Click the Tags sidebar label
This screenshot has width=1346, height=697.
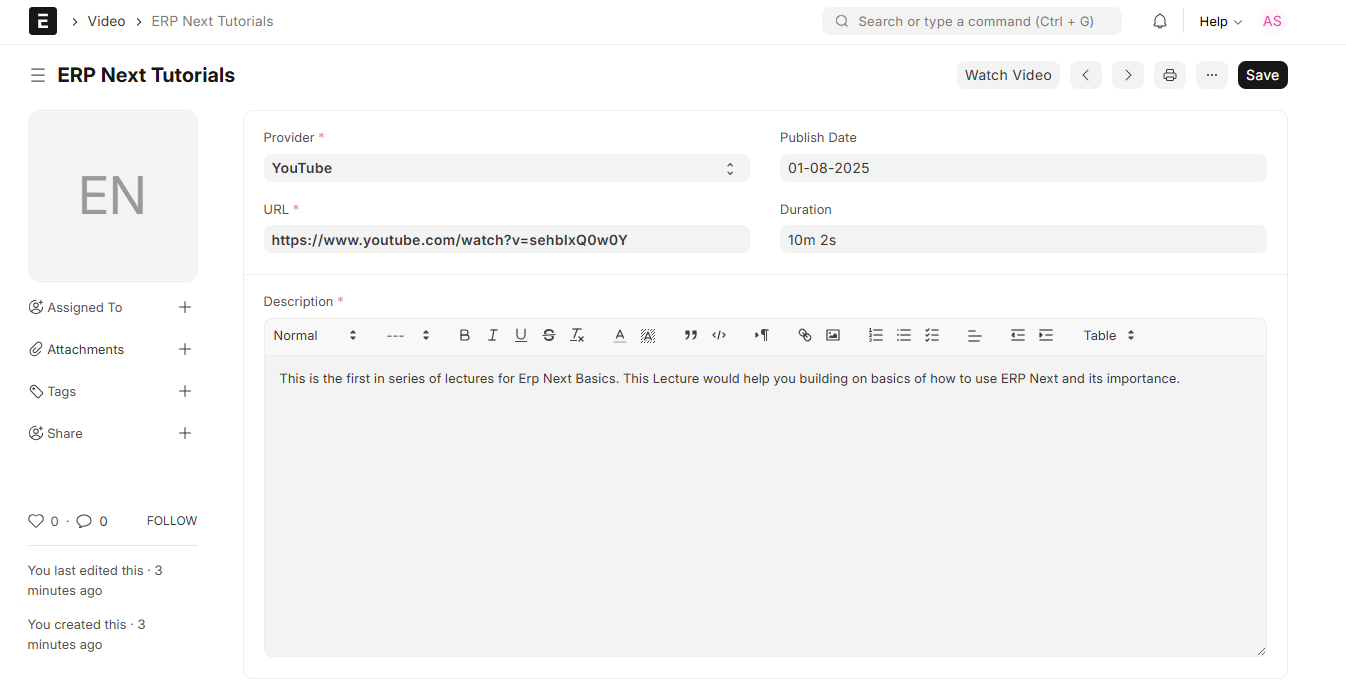click(62, 391)
